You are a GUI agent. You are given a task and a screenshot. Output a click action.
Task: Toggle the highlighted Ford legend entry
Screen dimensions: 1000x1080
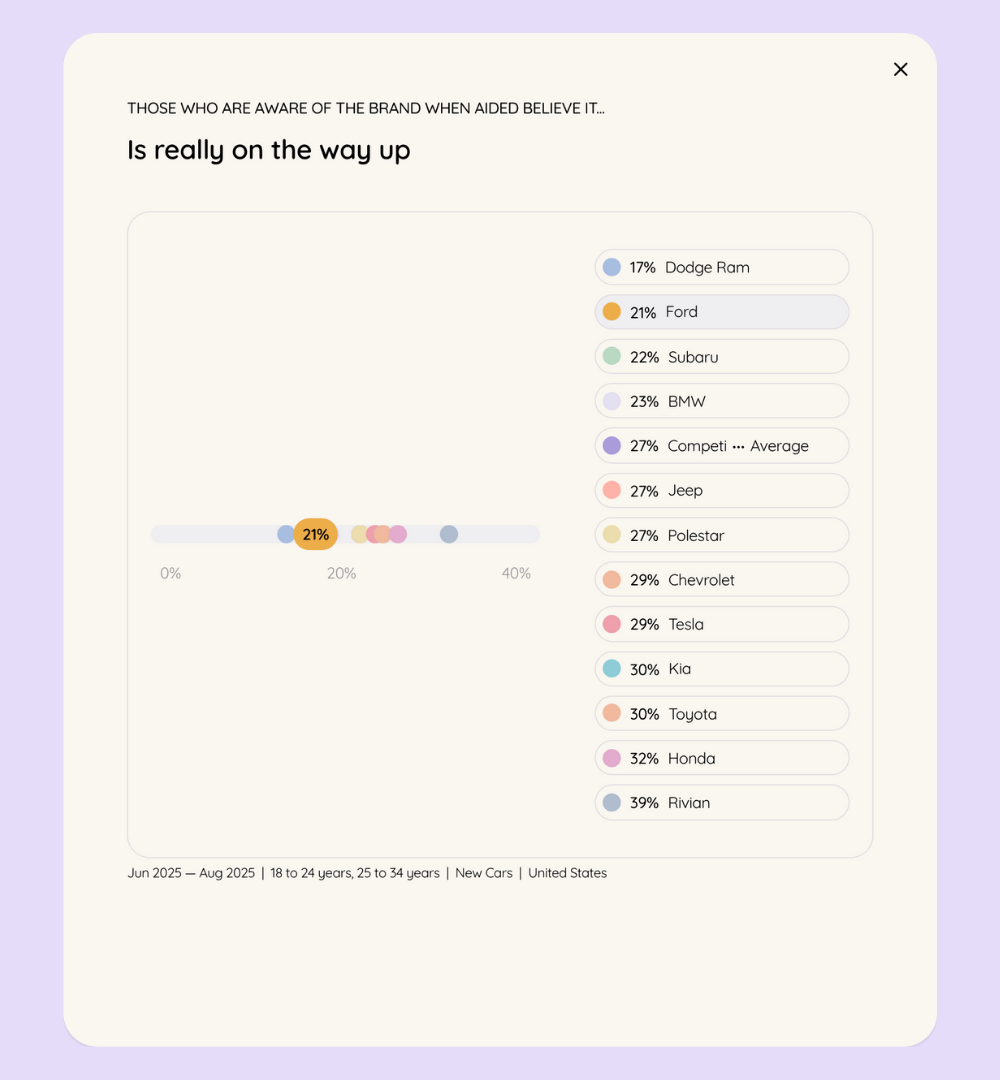pyautogui.click(x=722, y=312)
